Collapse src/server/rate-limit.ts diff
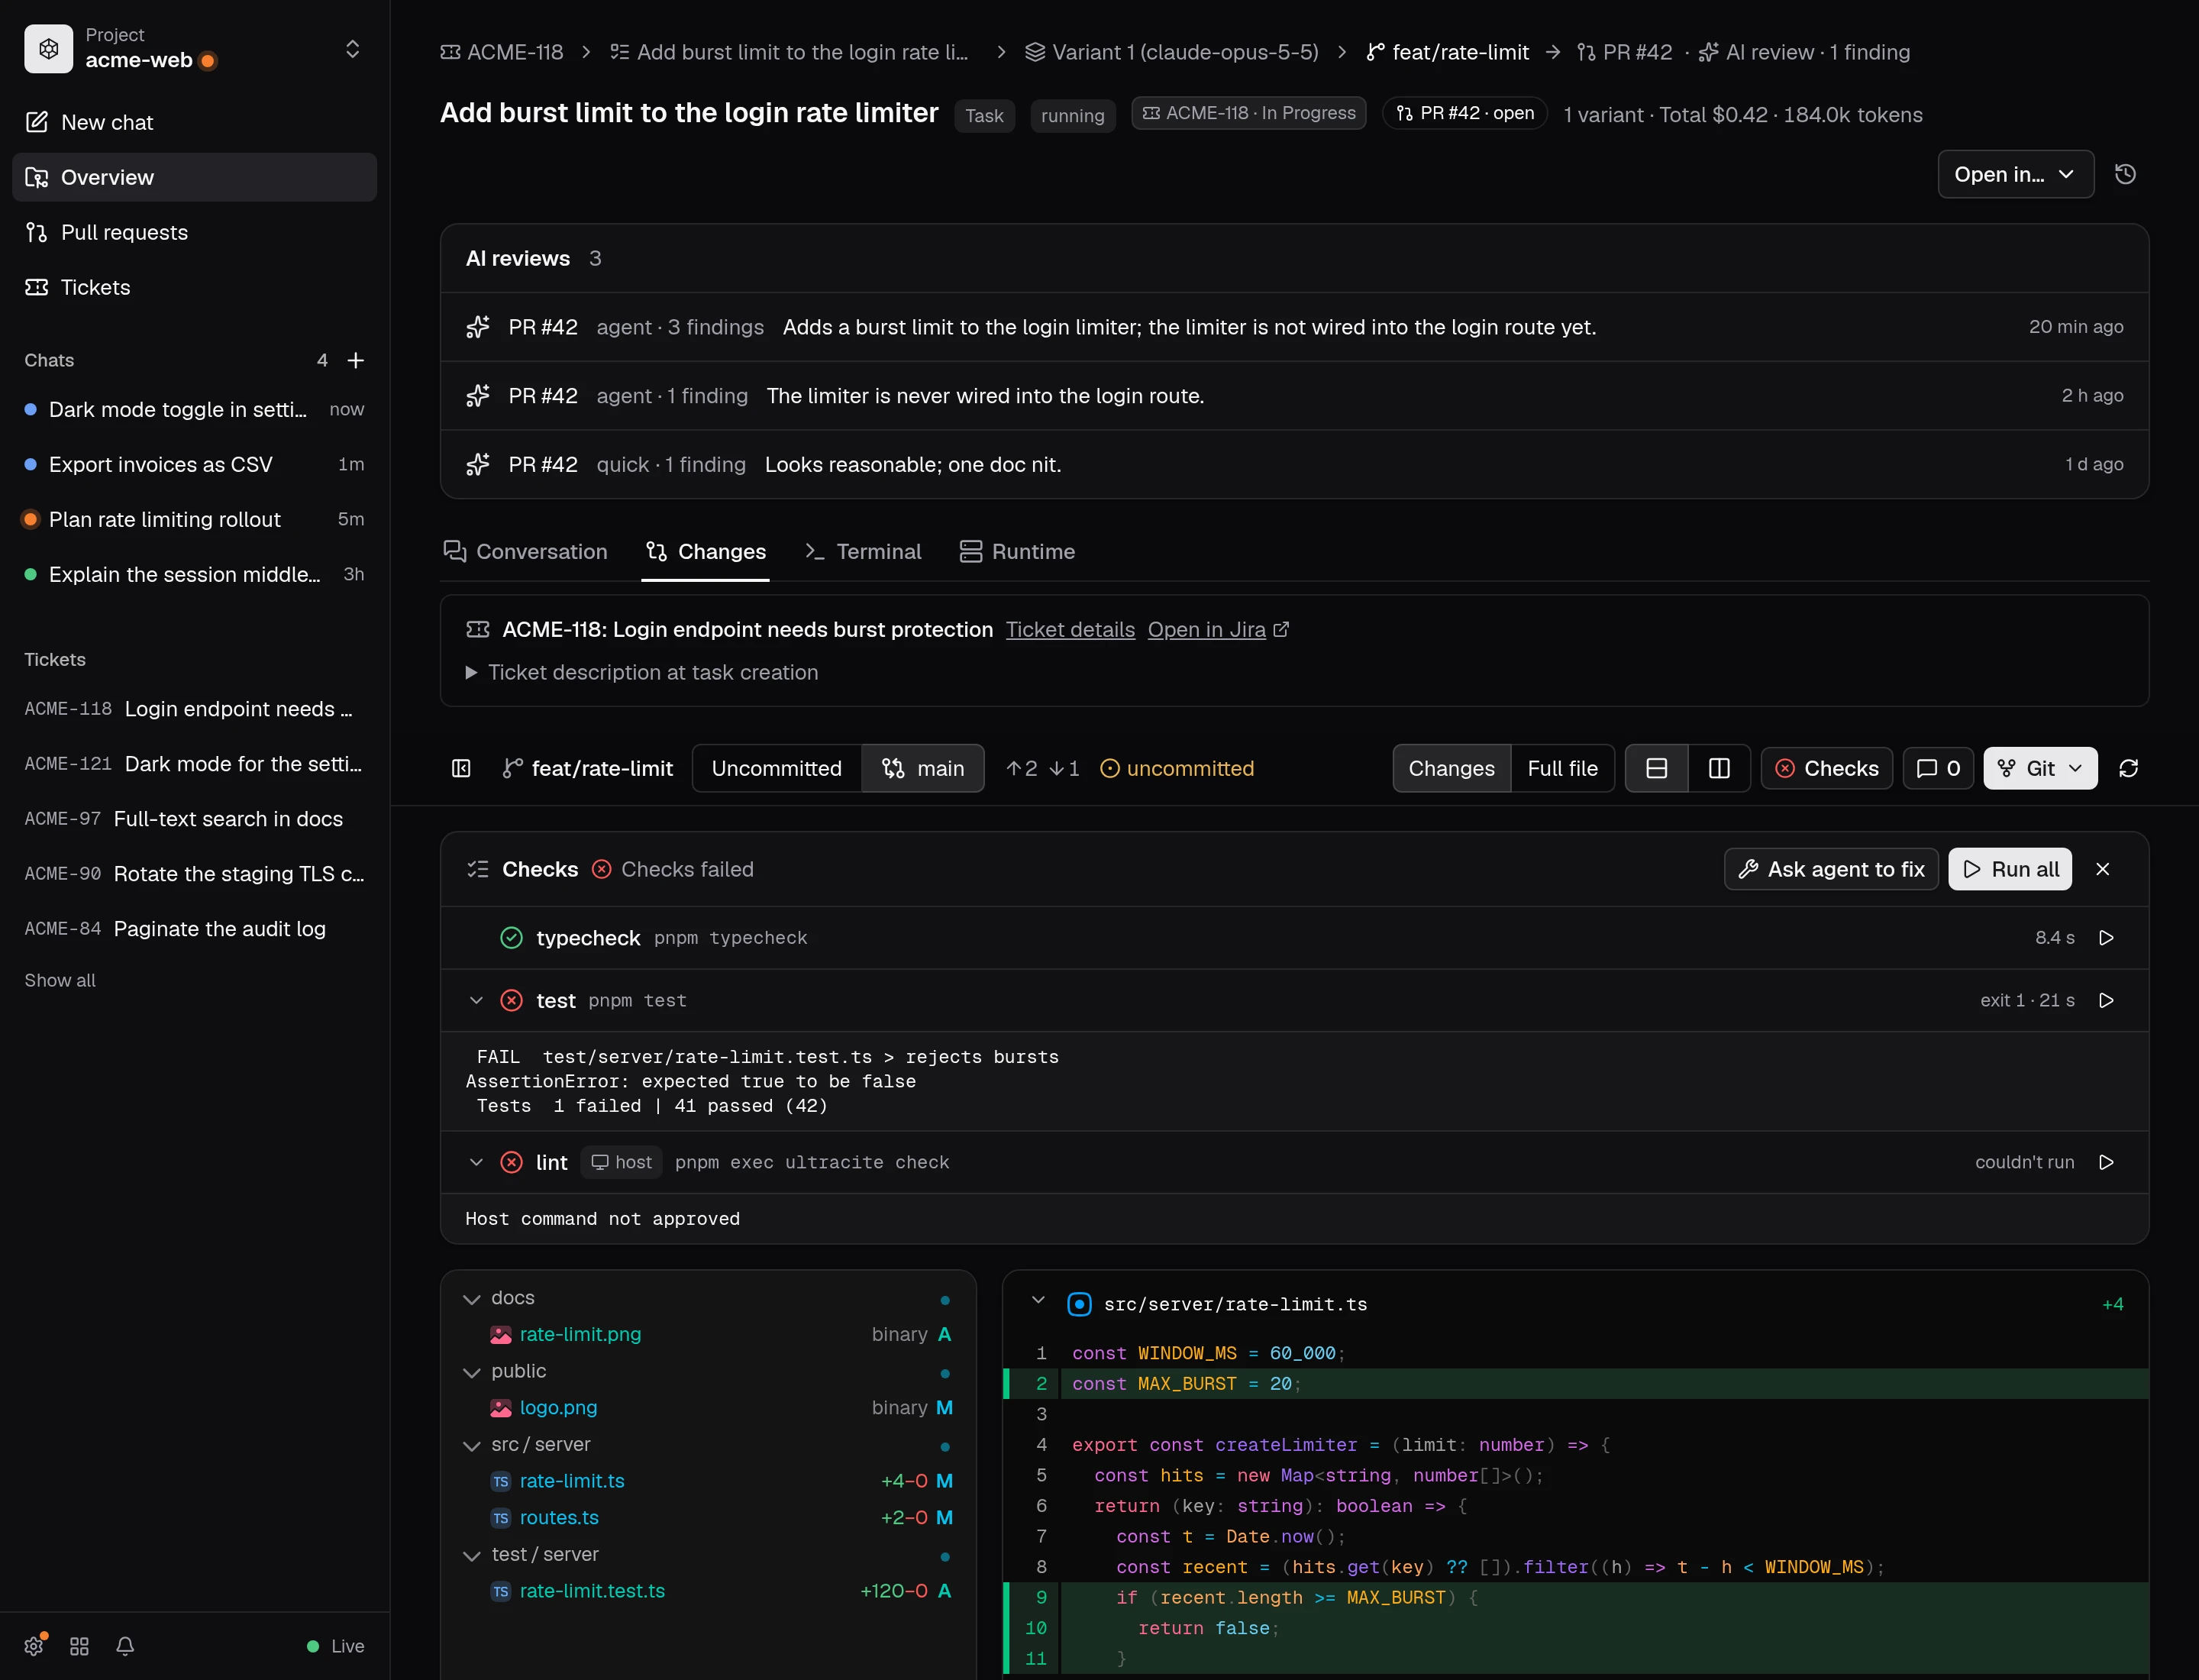The width and height of the screenshot is (2199, 1680). coord(1037,1300)
